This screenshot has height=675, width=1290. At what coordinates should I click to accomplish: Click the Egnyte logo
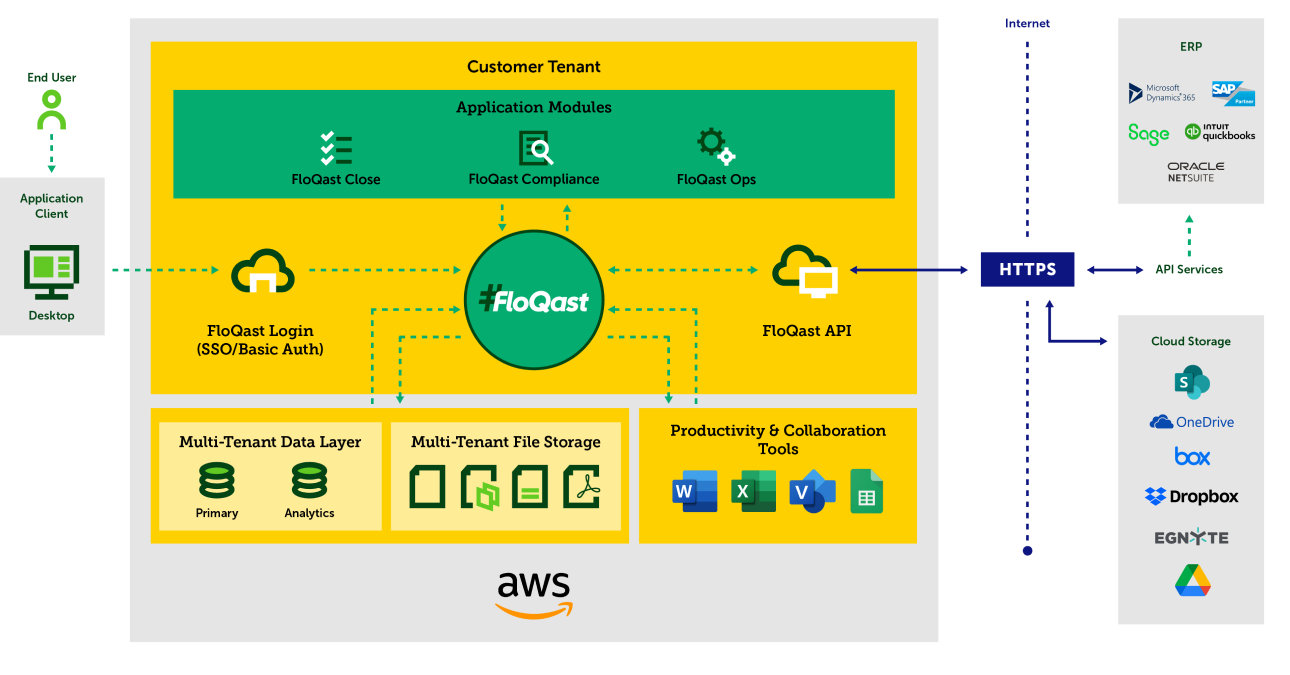click(1191, 537)
